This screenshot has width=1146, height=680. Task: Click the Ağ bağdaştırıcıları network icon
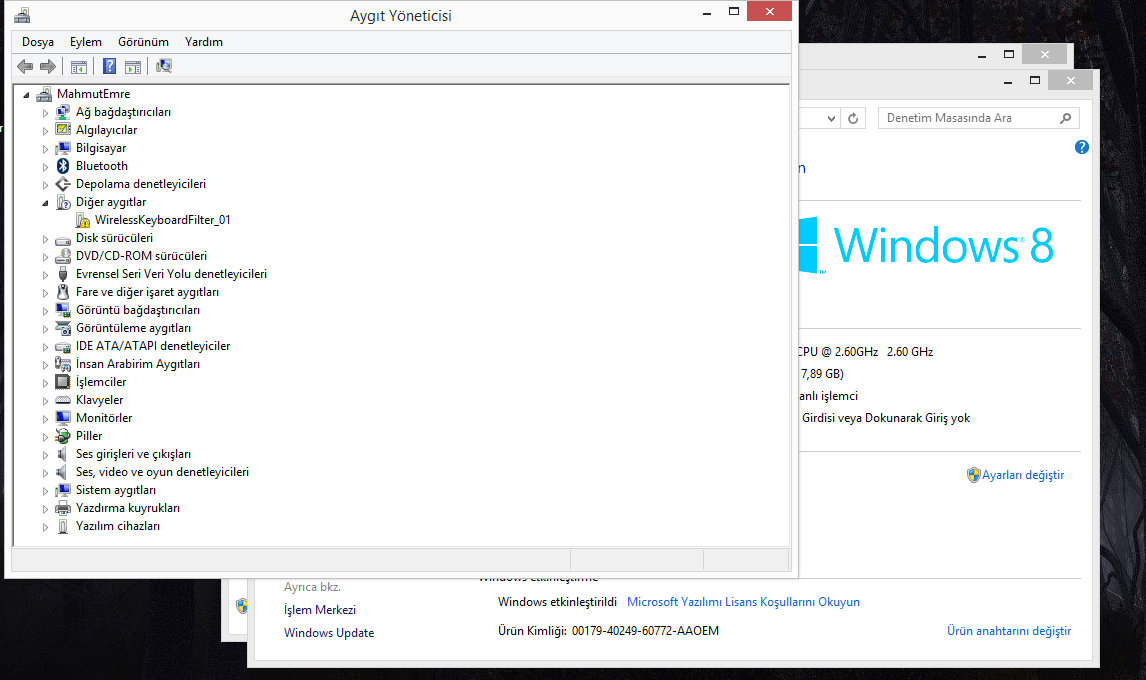[63, 112]
